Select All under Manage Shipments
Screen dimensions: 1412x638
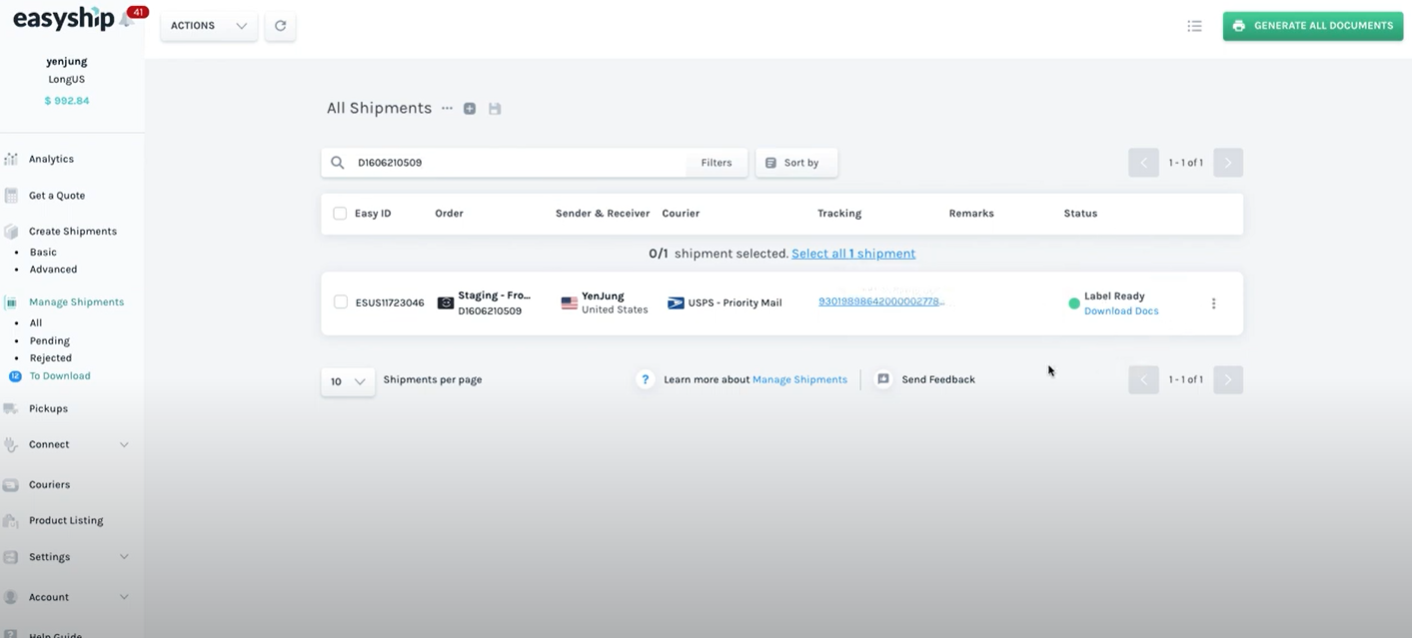(x=36, y=323)
